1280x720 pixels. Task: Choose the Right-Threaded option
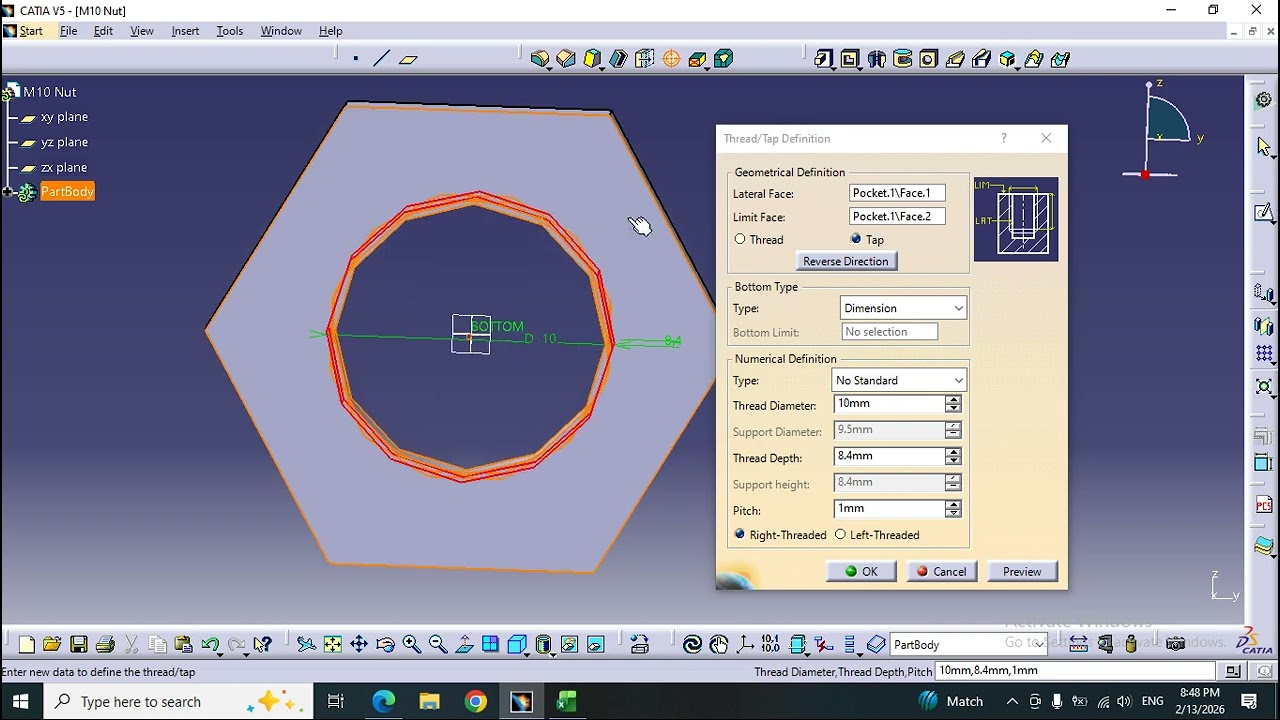pyautogui.click(x=740, y=535)
